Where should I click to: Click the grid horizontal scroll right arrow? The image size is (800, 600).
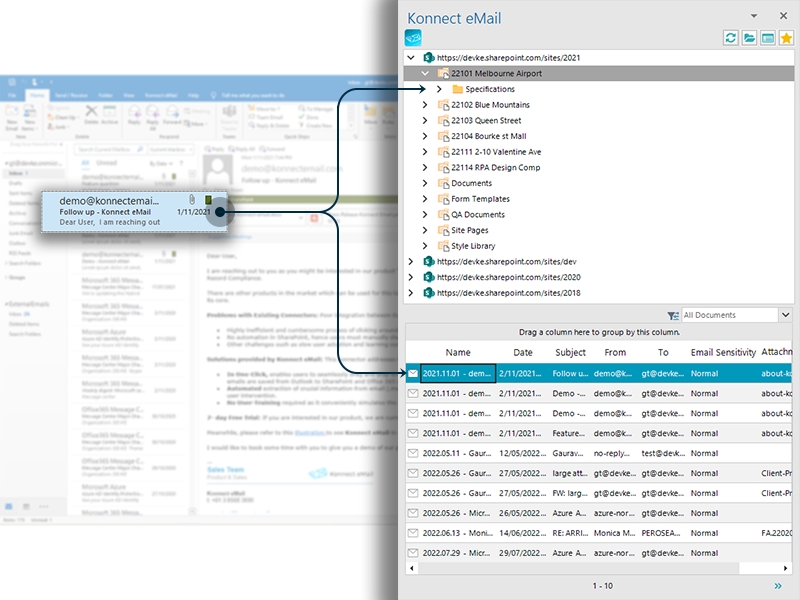point(786,568)
